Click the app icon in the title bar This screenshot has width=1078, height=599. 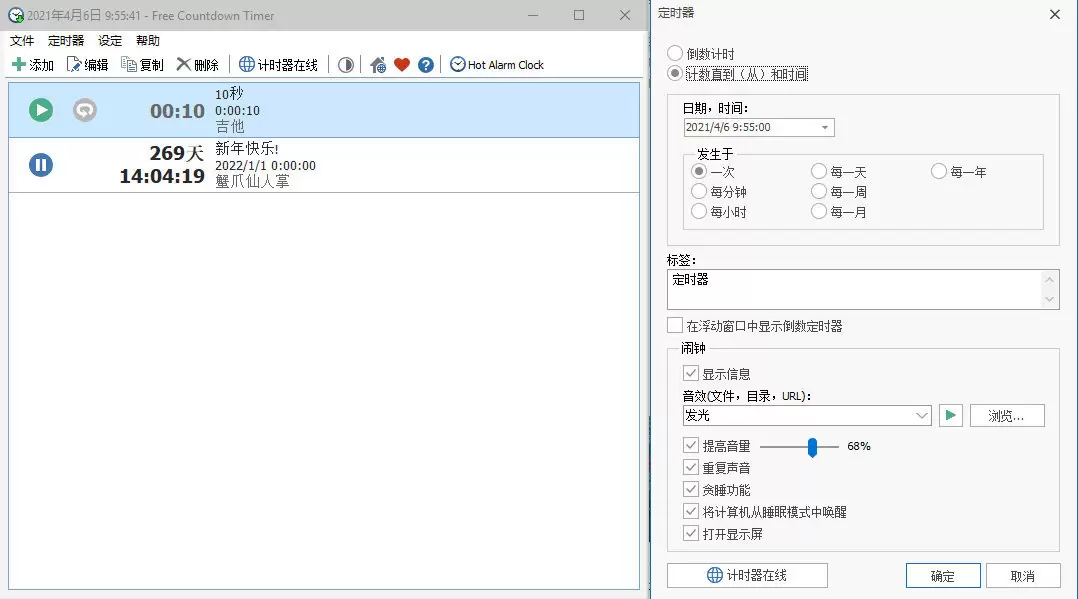tap(15, 15)
